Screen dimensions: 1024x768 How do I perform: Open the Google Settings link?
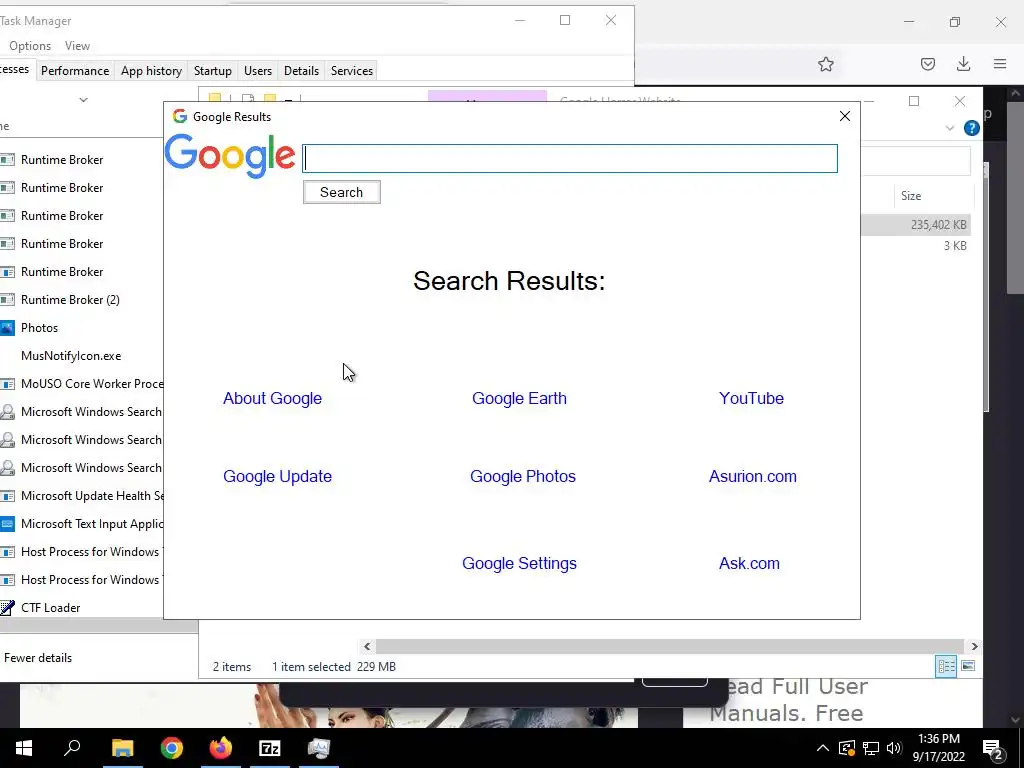click(x=519, y=564)
